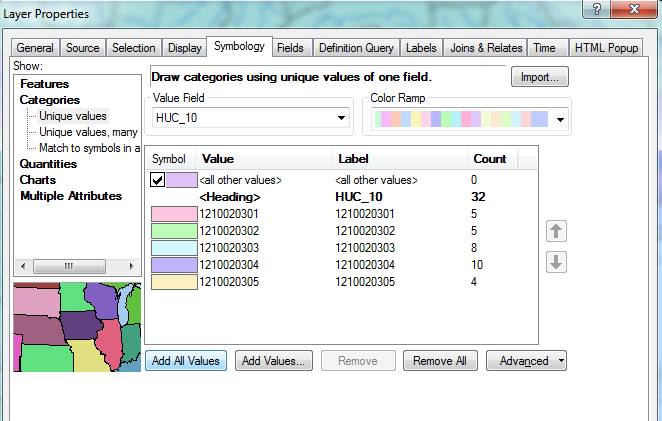The image size is (662, 421).
Task: Click the move up arrow button
Action: (x=557, y=231)
